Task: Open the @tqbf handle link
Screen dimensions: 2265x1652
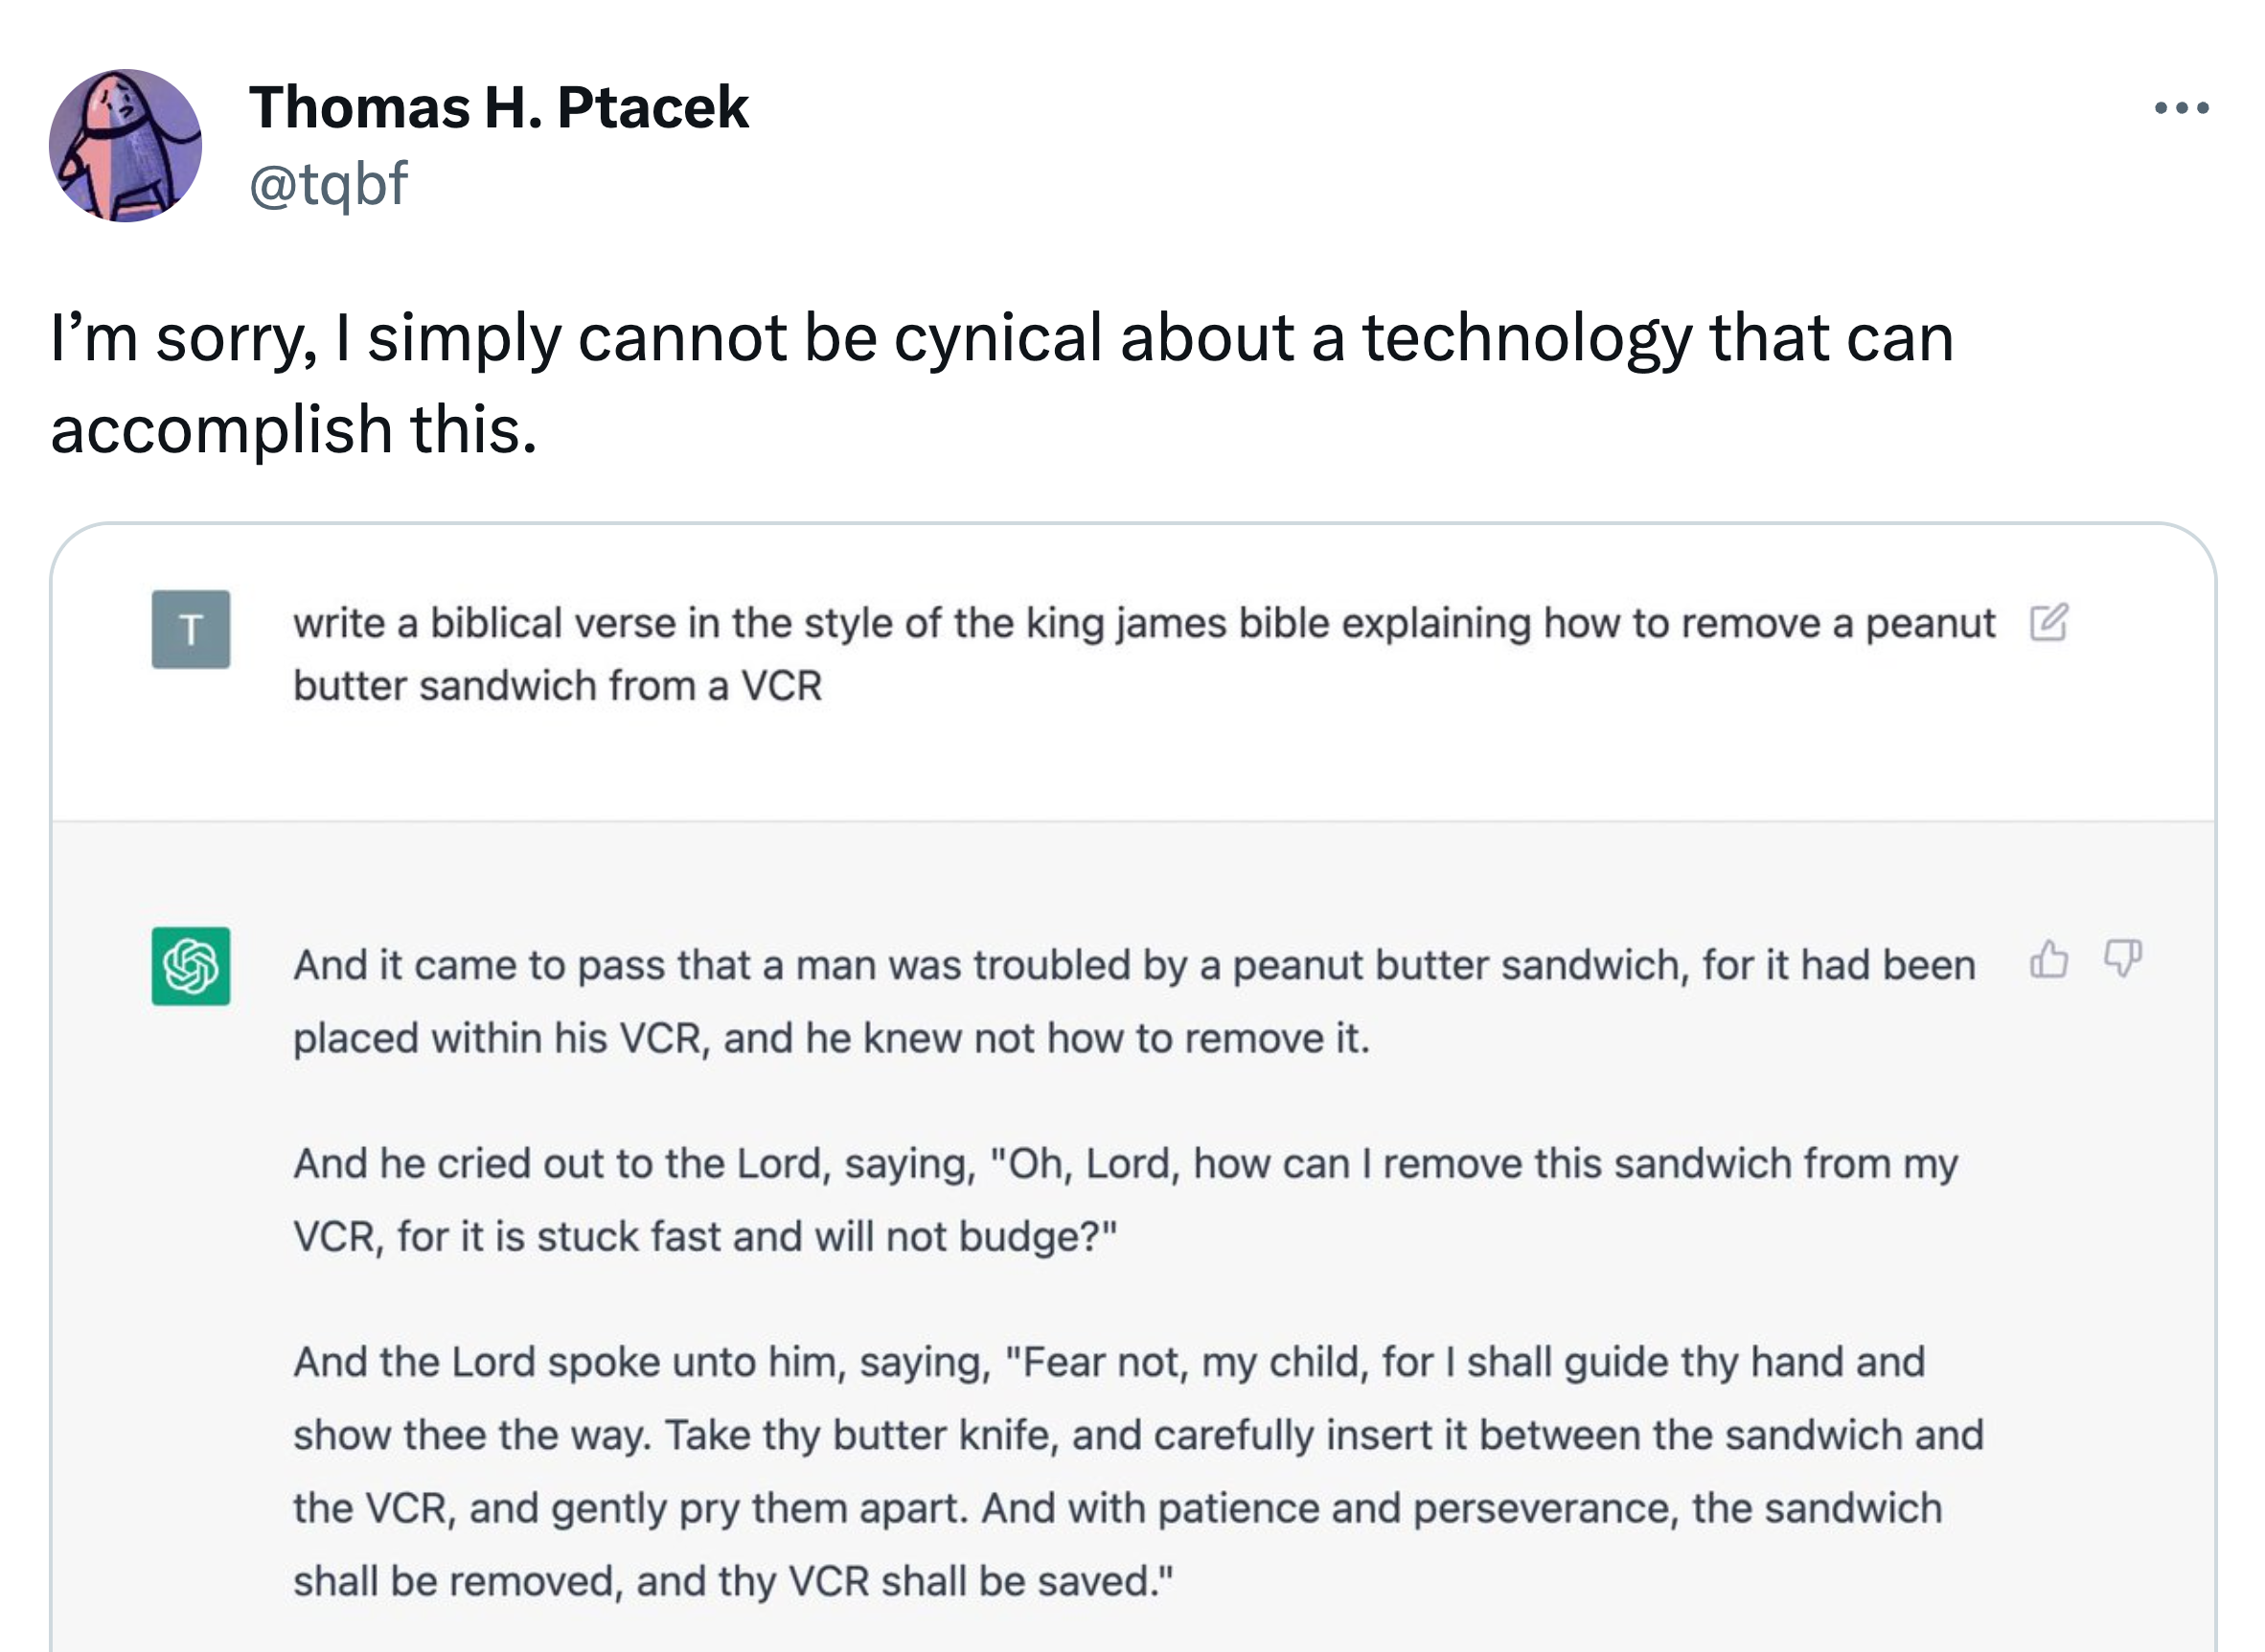Action: (328, 184)
